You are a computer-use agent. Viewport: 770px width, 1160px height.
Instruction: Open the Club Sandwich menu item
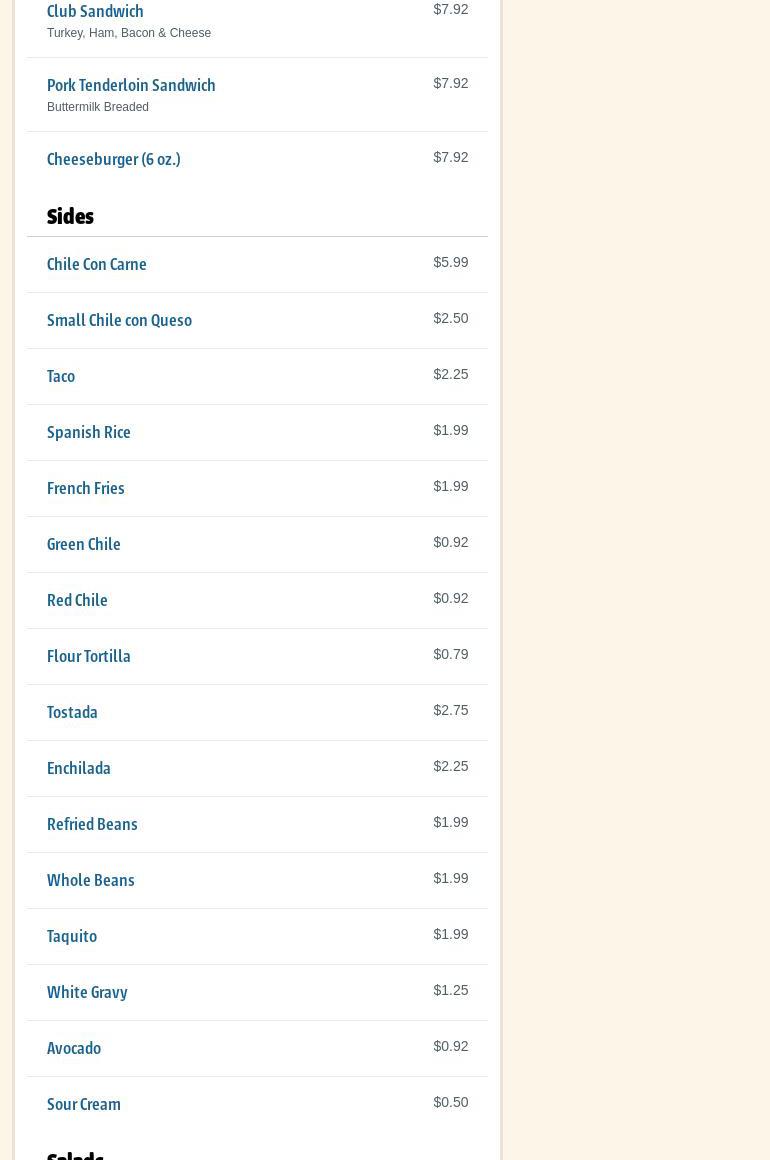coord(95,12)
